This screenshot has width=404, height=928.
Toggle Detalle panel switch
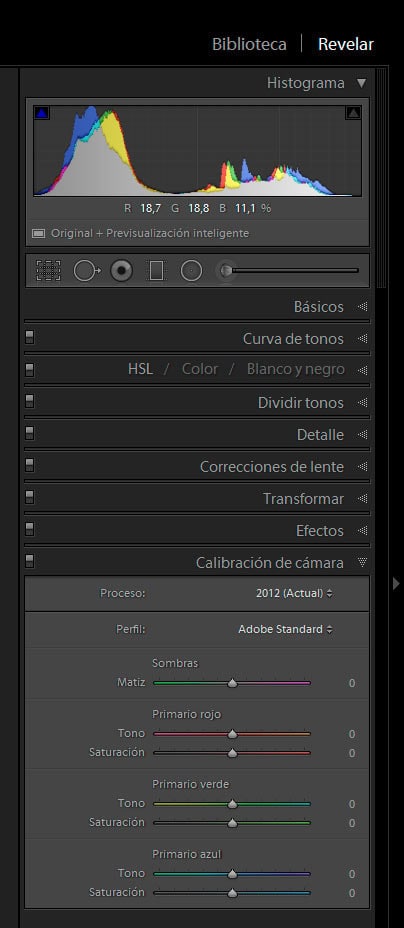coord(30,434)
